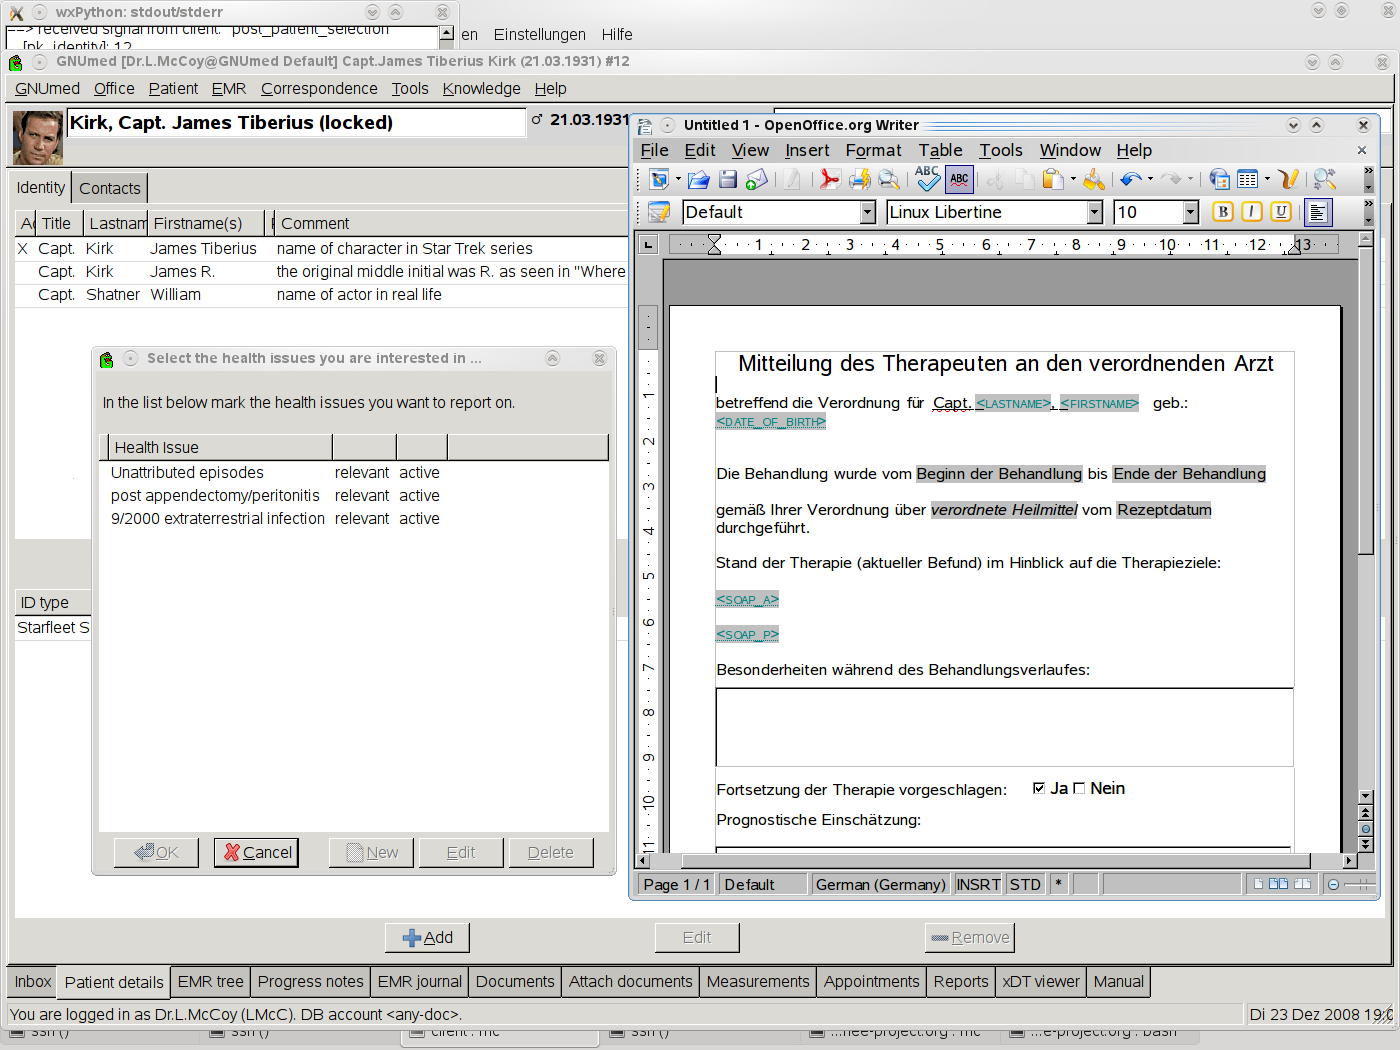Toggle INSRT insert mode in status bar

tap(978, 884)
